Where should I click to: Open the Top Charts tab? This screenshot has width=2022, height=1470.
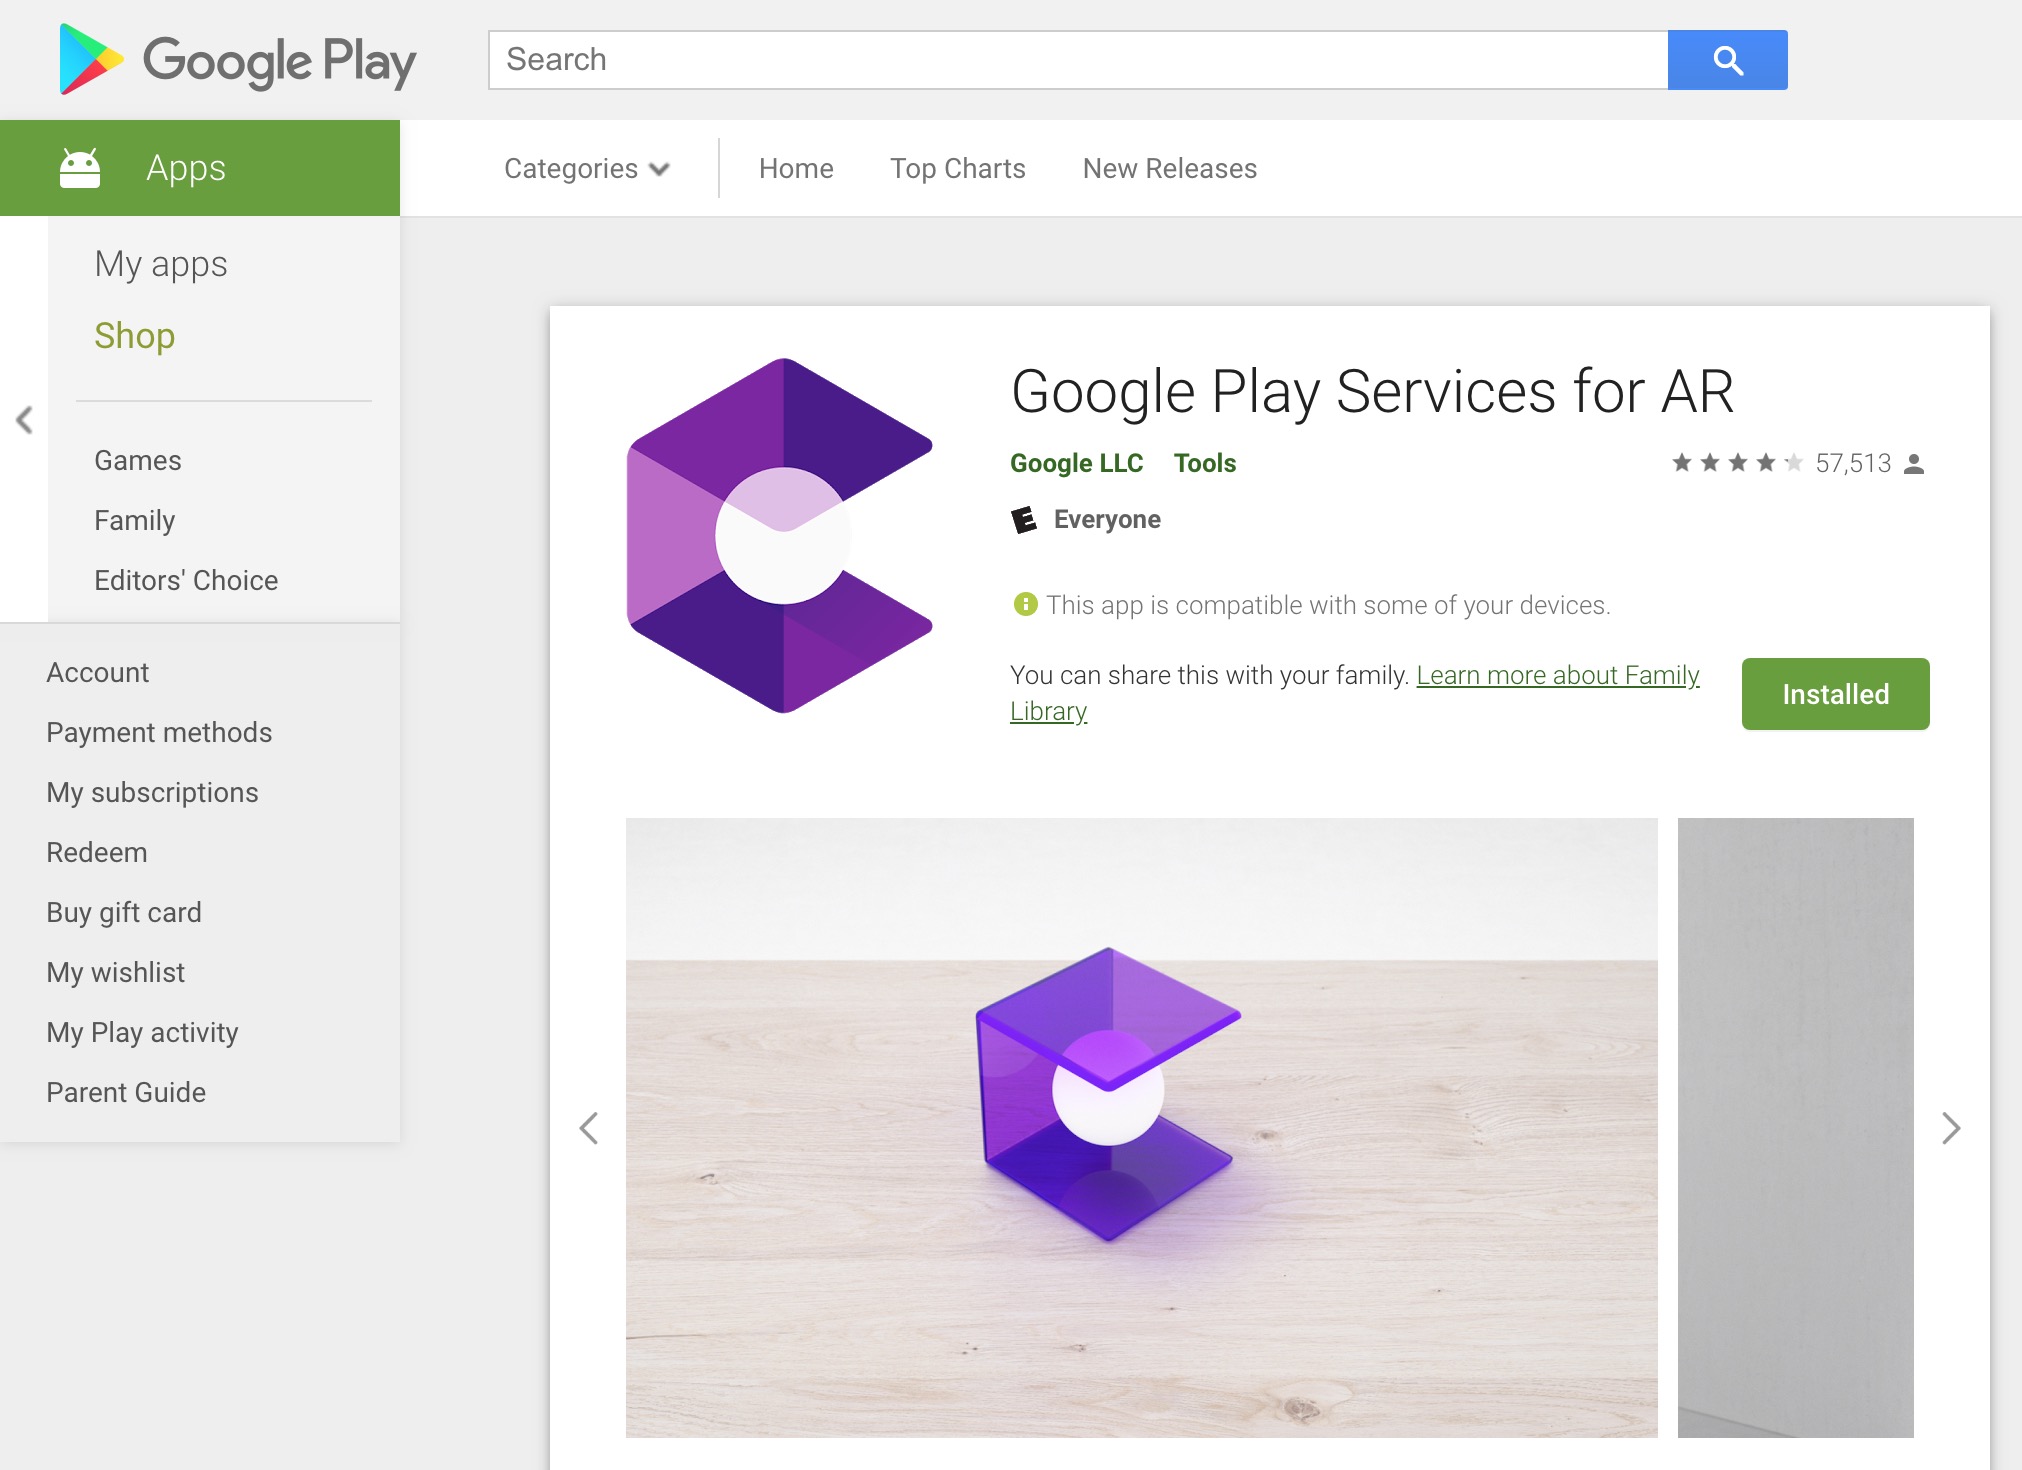pyautogui.click(x=957, y=169)
